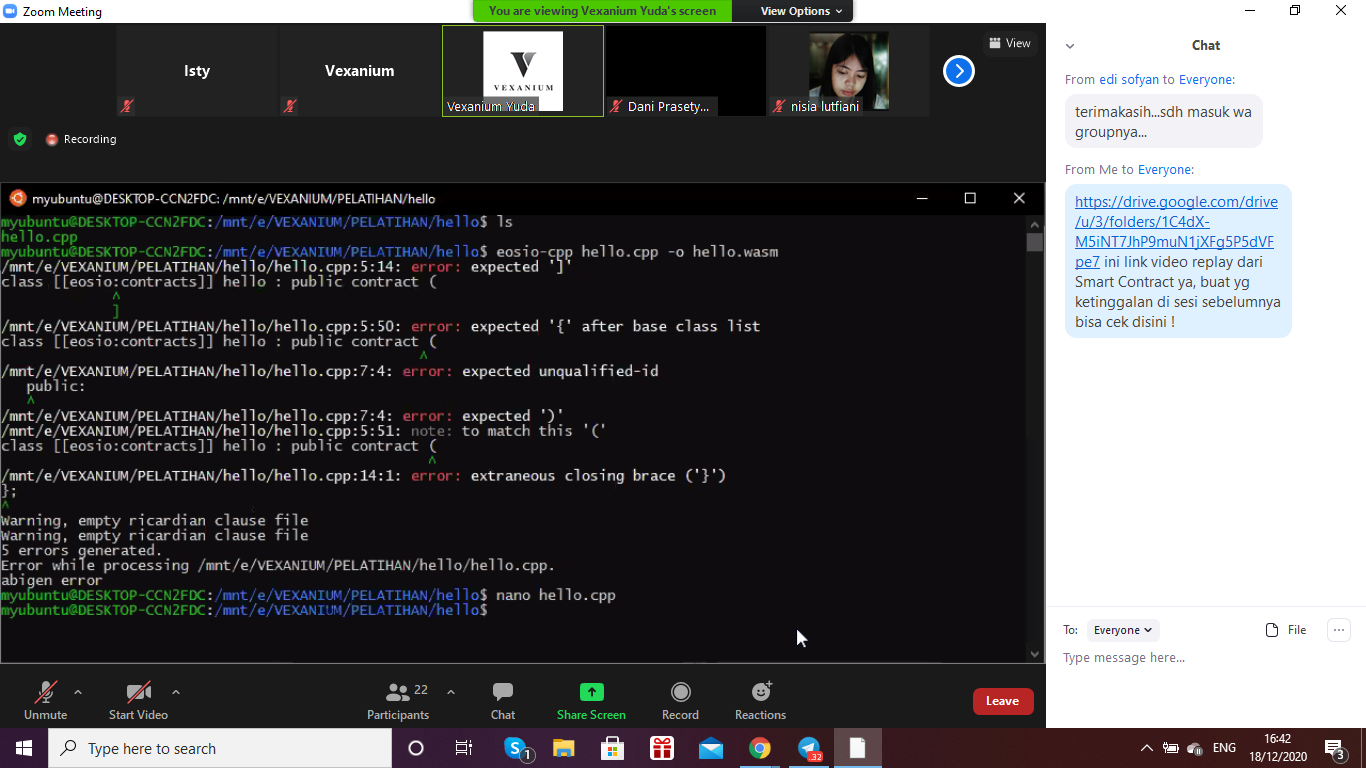Expand audio options arrow beside Unmute
Image resolution: width=1366 pixels, height=768 pixels.
point(78,692)
